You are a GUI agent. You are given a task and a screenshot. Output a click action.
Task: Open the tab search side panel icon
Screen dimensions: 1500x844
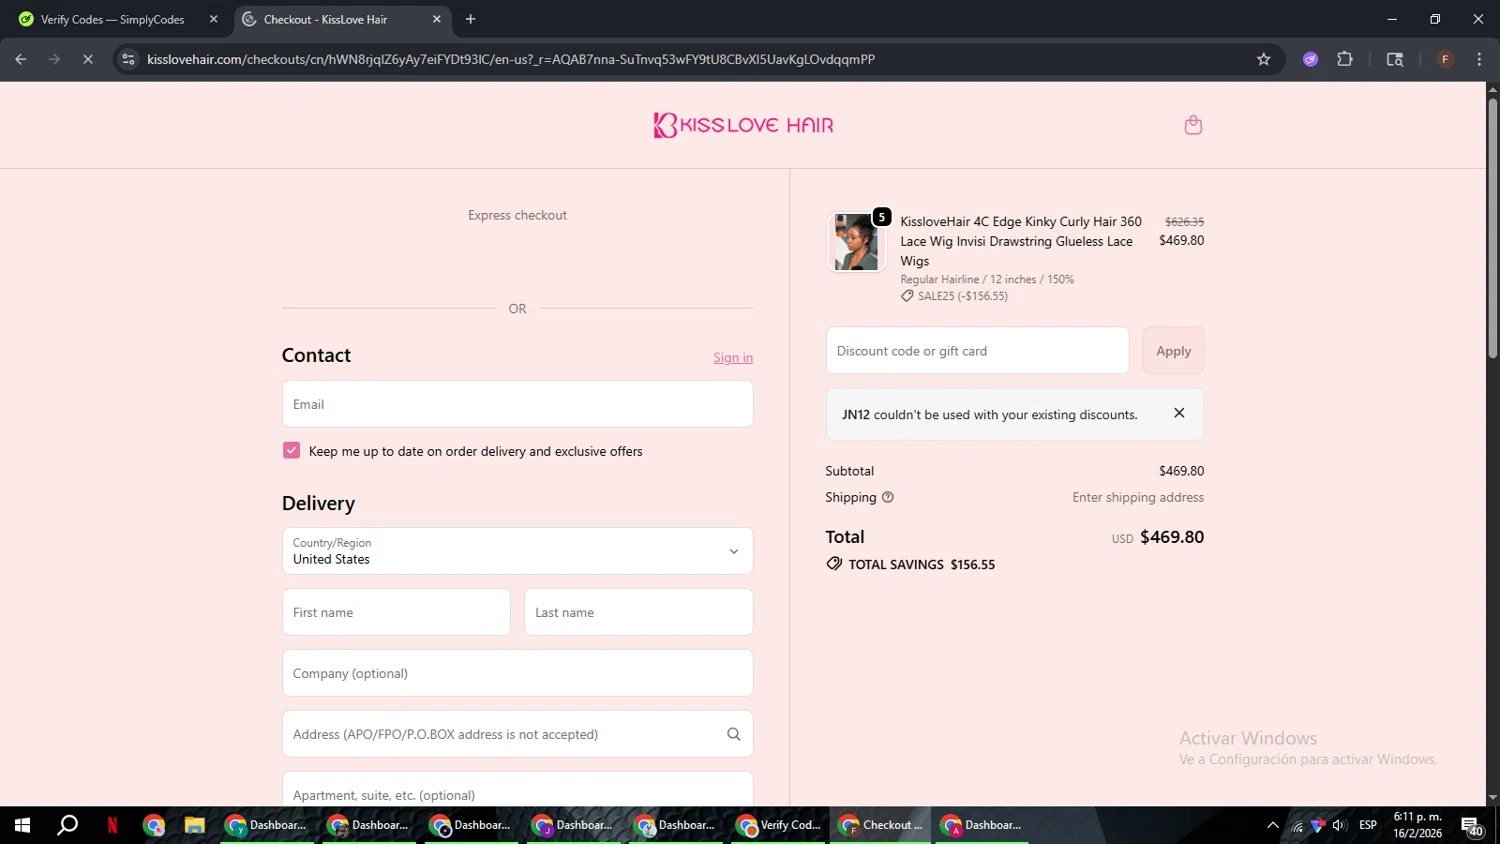1395,59
